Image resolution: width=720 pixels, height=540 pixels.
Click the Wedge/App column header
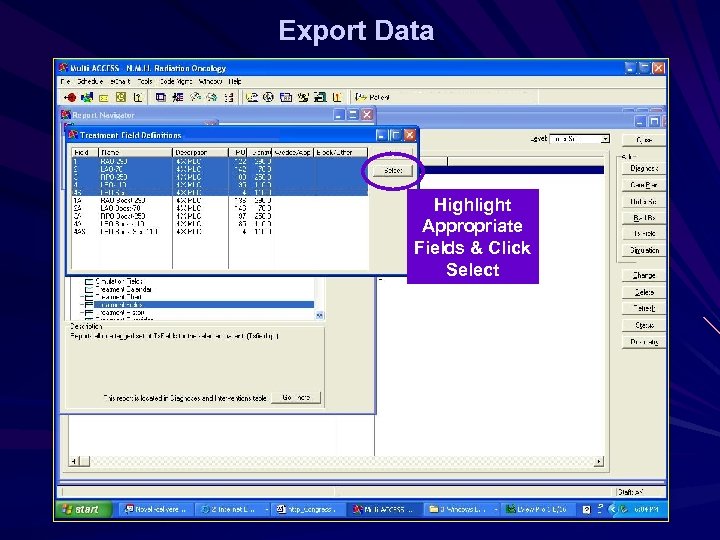click(x=292, y=152)
